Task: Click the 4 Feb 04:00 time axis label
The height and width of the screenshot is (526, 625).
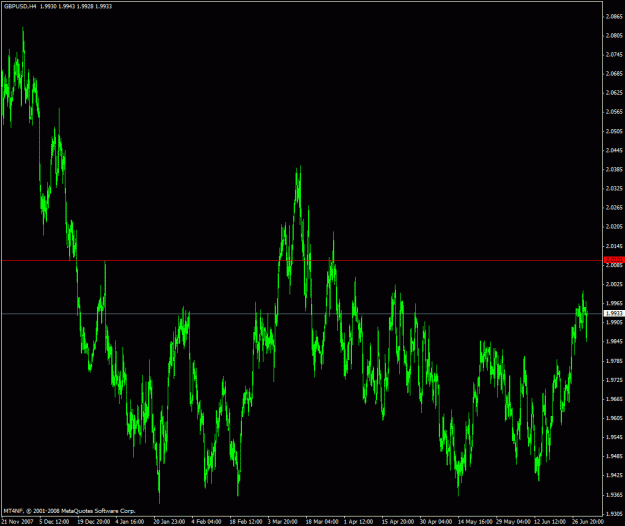Action: point(206,522)
